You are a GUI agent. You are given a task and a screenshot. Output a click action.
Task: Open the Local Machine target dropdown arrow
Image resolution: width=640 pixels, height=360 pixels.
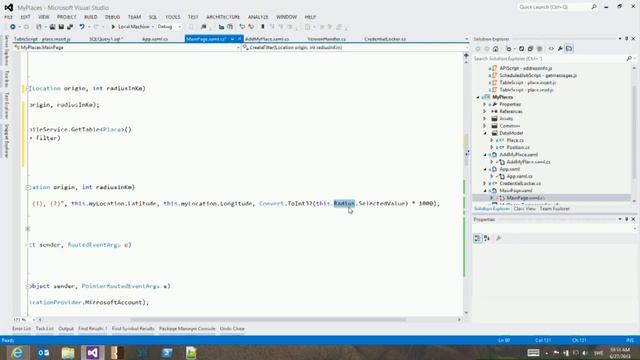(153, 27)
